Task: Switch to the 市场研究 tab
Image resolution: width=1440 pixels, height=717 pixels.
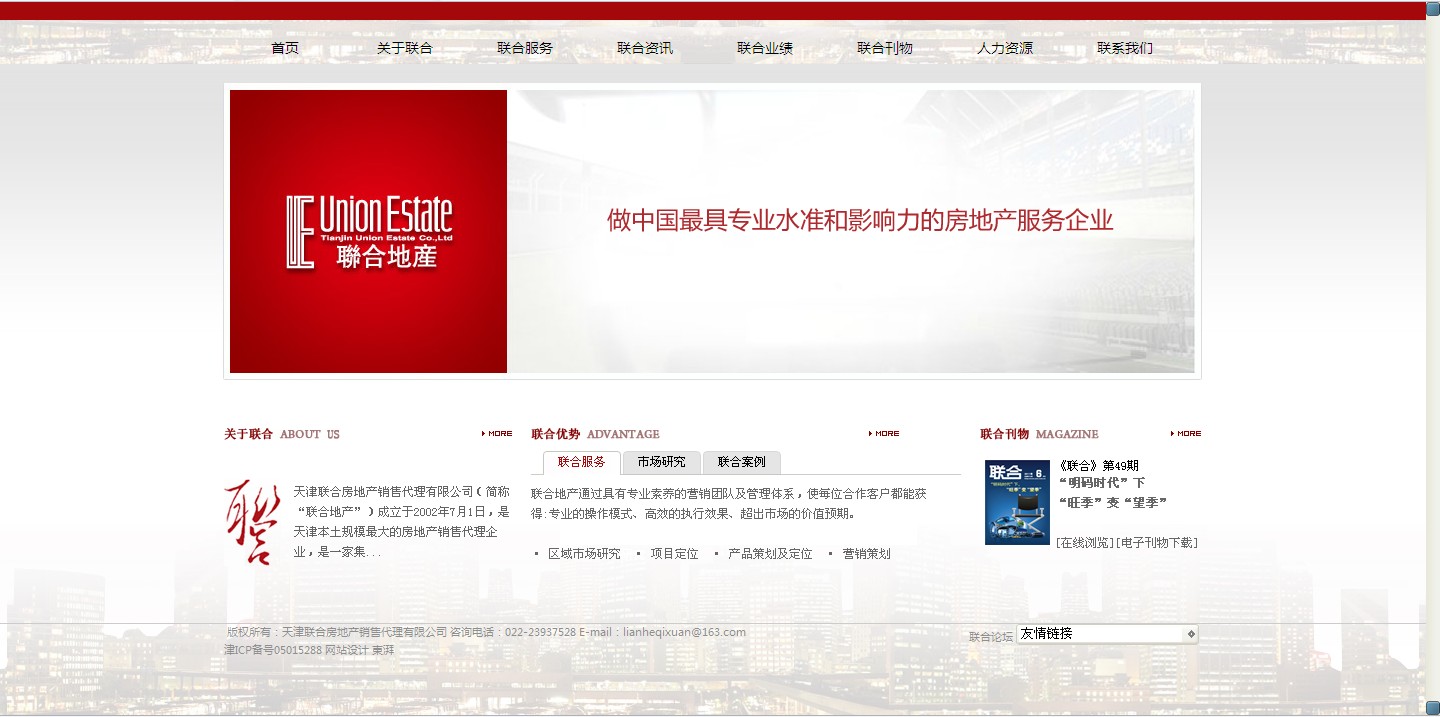Action: [x=661, y=462]
